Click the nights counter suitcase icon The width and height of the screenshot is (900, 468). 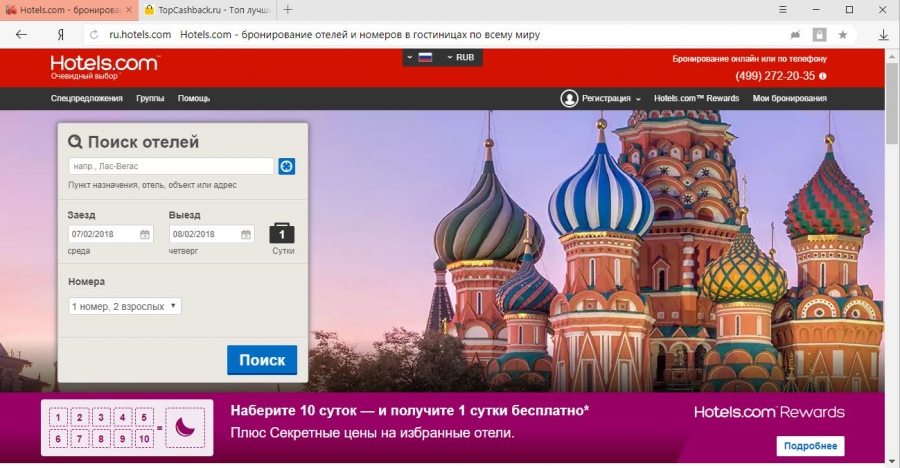point(282,233)
